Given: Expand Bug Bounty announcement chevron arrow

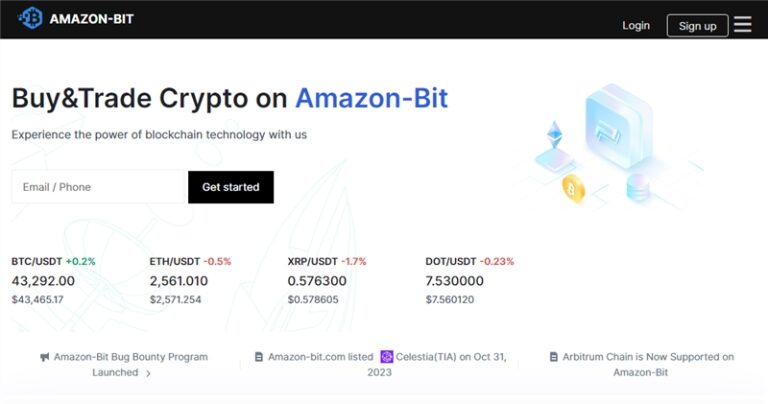Looking at the screenshot, I should 148,373.
